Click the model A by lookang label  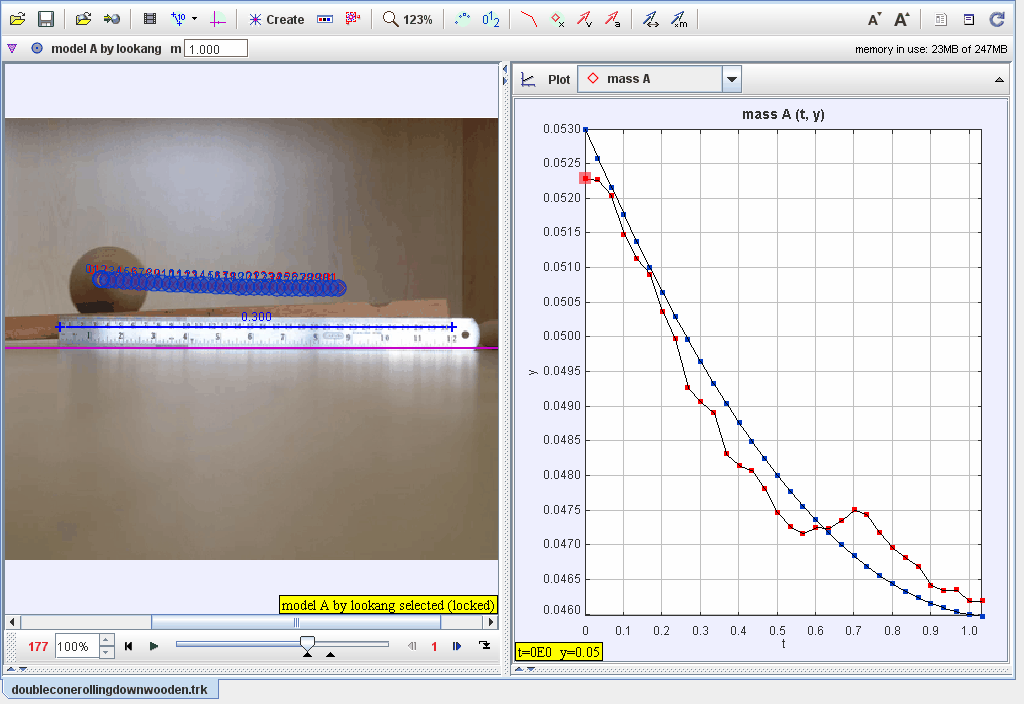106,49
